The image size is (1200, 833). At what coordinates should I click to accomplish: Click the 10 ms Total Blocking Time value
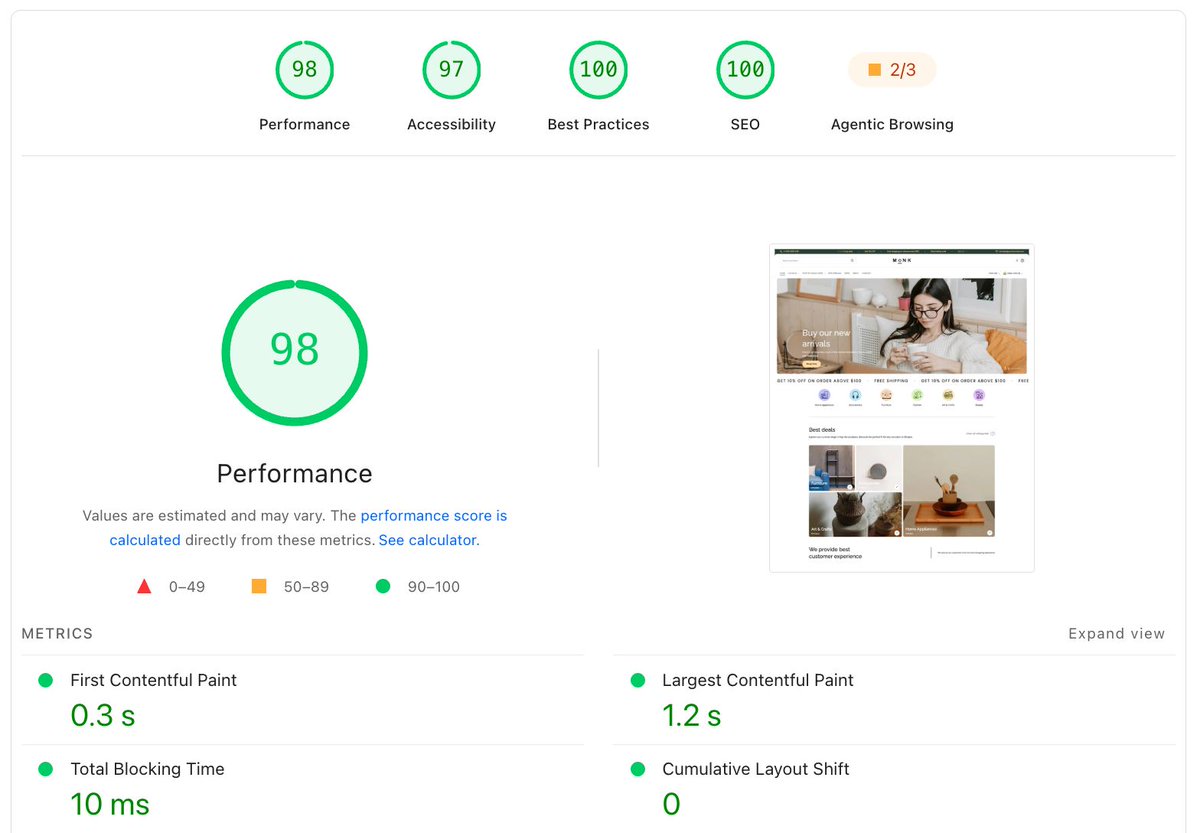click(x=110, y=805)
